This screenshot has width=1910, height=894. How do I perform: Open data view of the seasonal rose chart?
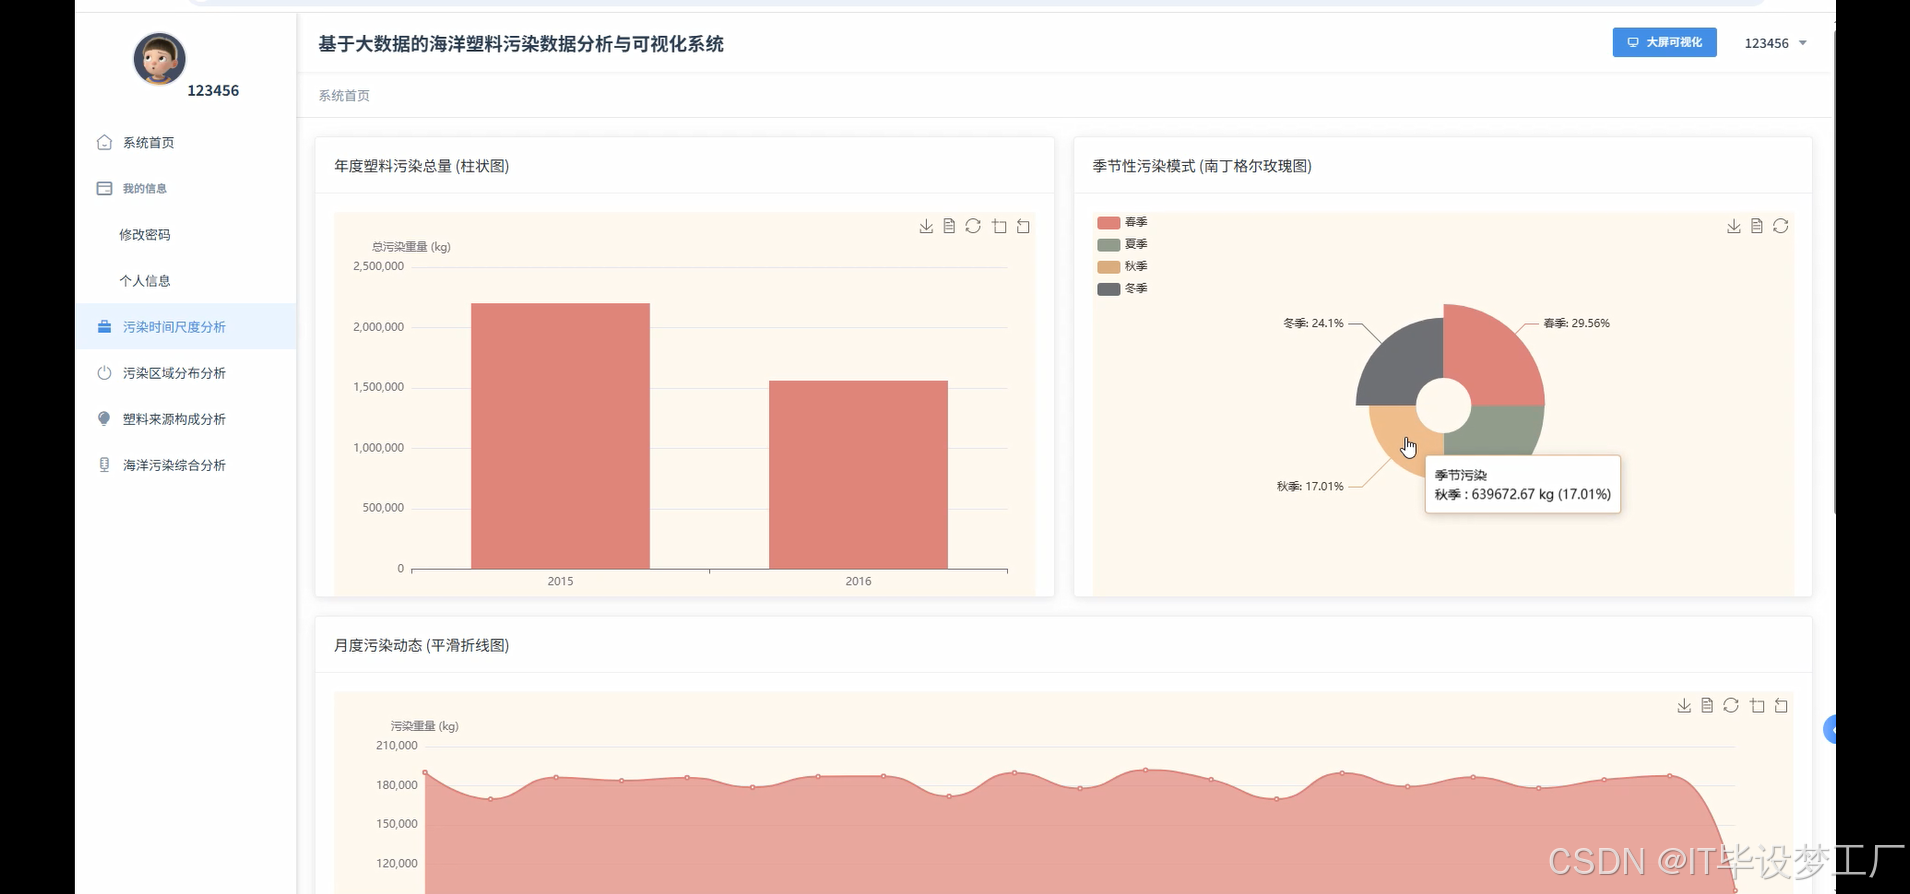[1757, 227]
